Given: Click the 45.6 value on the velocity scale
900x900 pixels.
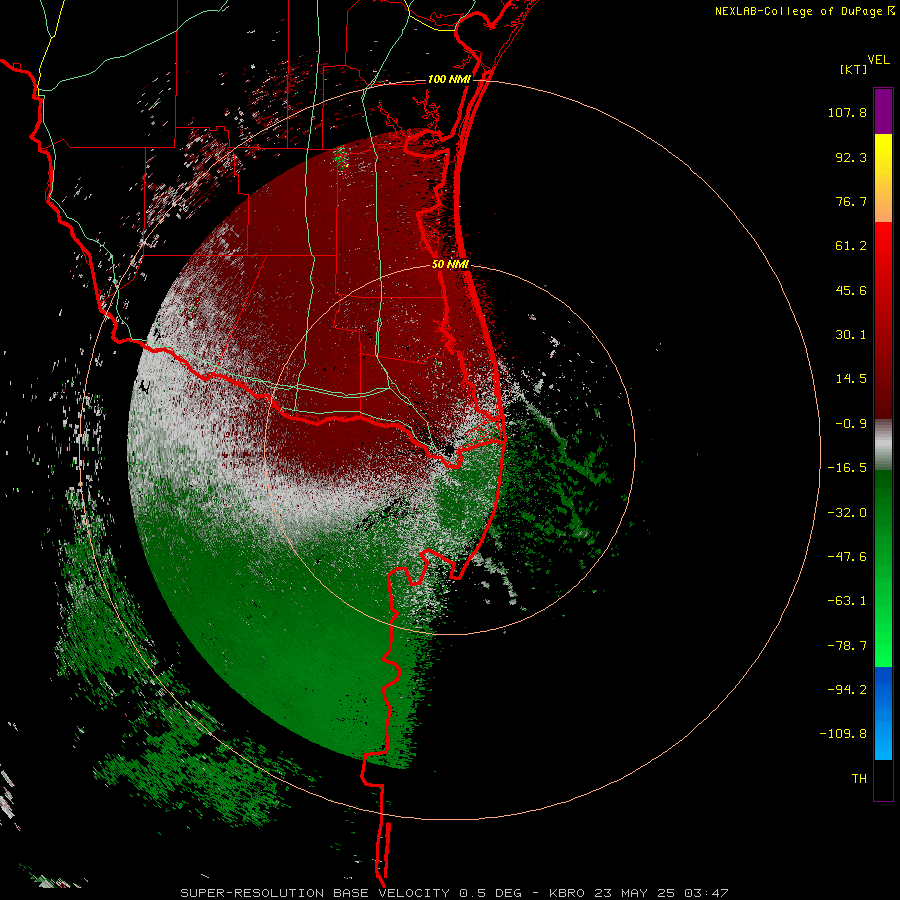Looking at the screenshot, I should (851, 290).
